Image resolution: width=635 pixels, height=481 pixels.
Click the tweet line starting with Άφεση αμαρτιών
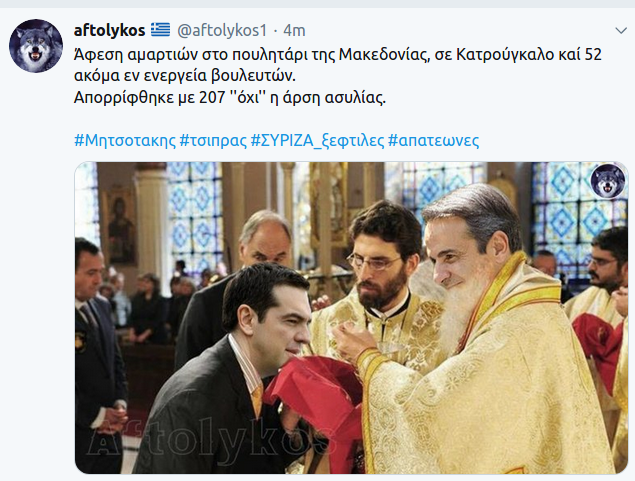click(338, 54)
